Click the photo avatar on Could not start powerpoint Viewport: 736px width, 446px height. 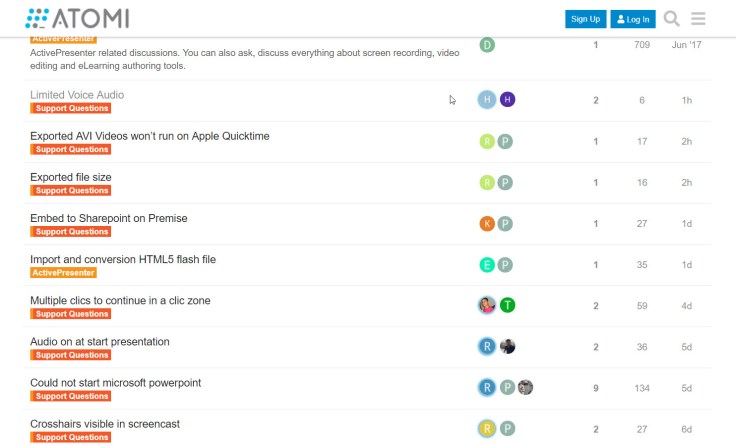point(525,388)
